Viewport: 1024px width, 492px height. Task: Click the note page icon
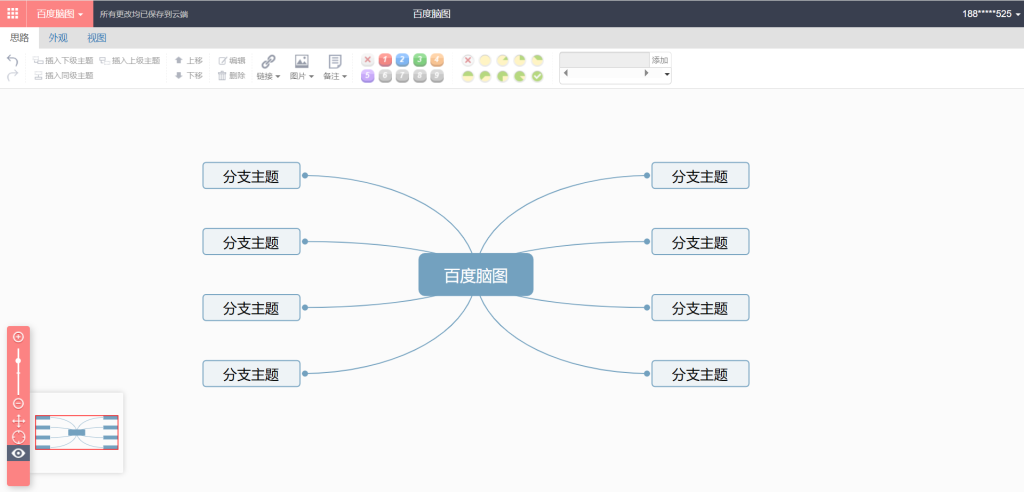(335, 61)
